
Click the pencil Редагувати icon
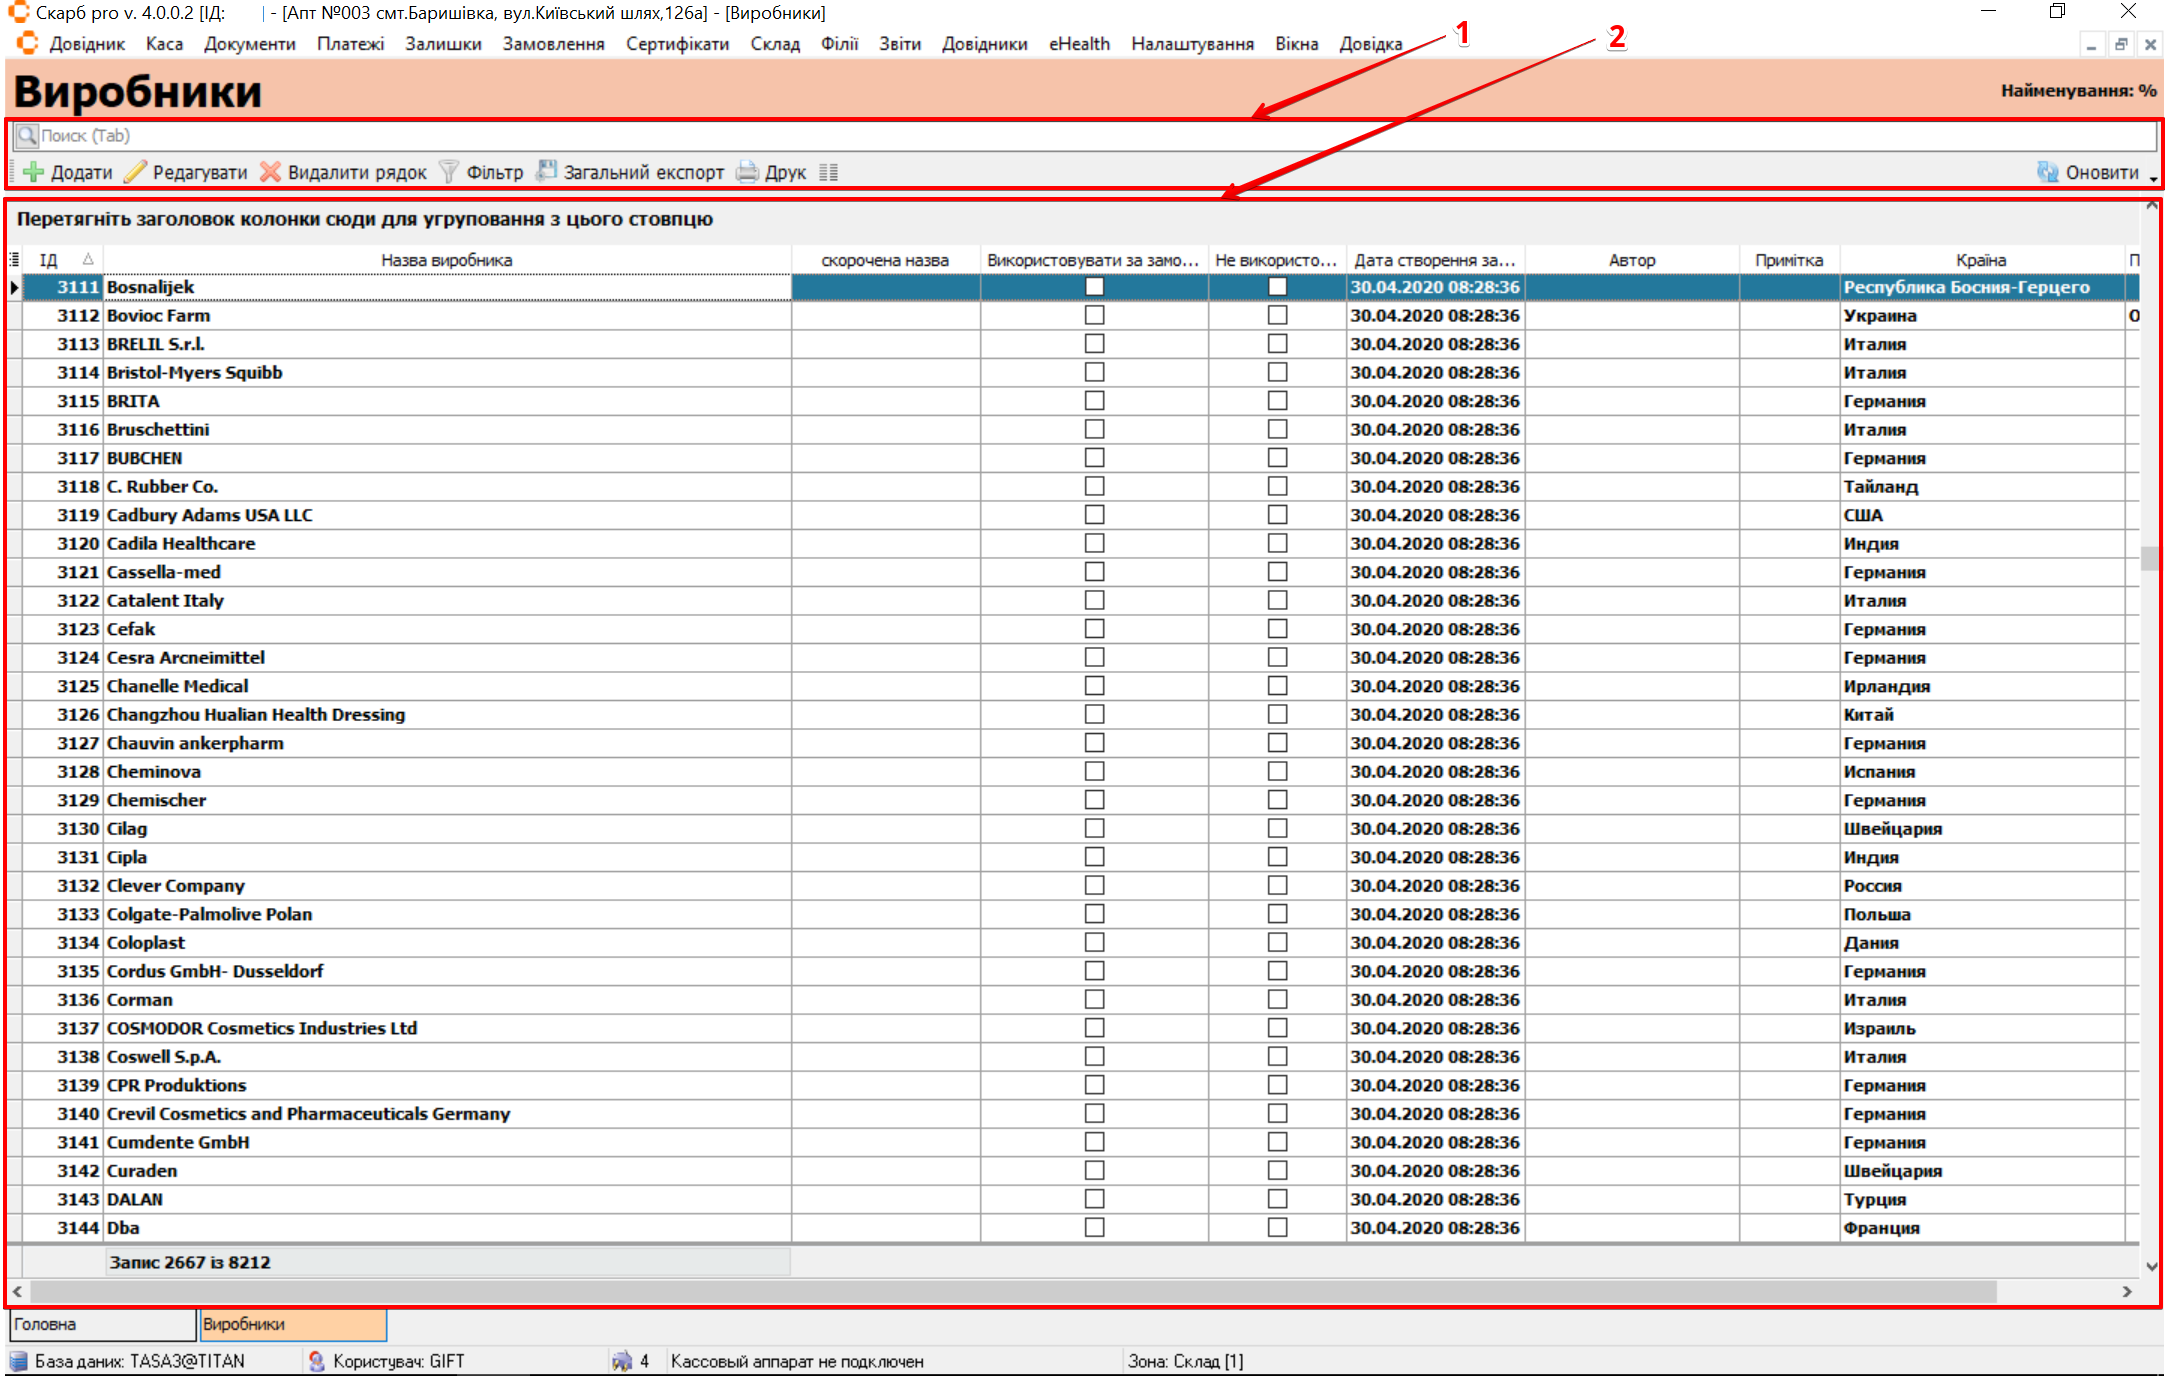136,172
